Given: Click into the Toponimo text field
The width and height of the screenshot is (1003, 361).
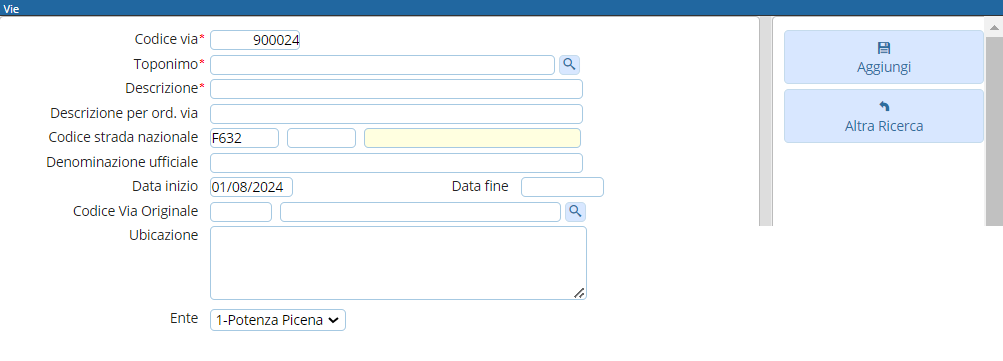Looking at the screenshot, I should [x=383, y=65].
